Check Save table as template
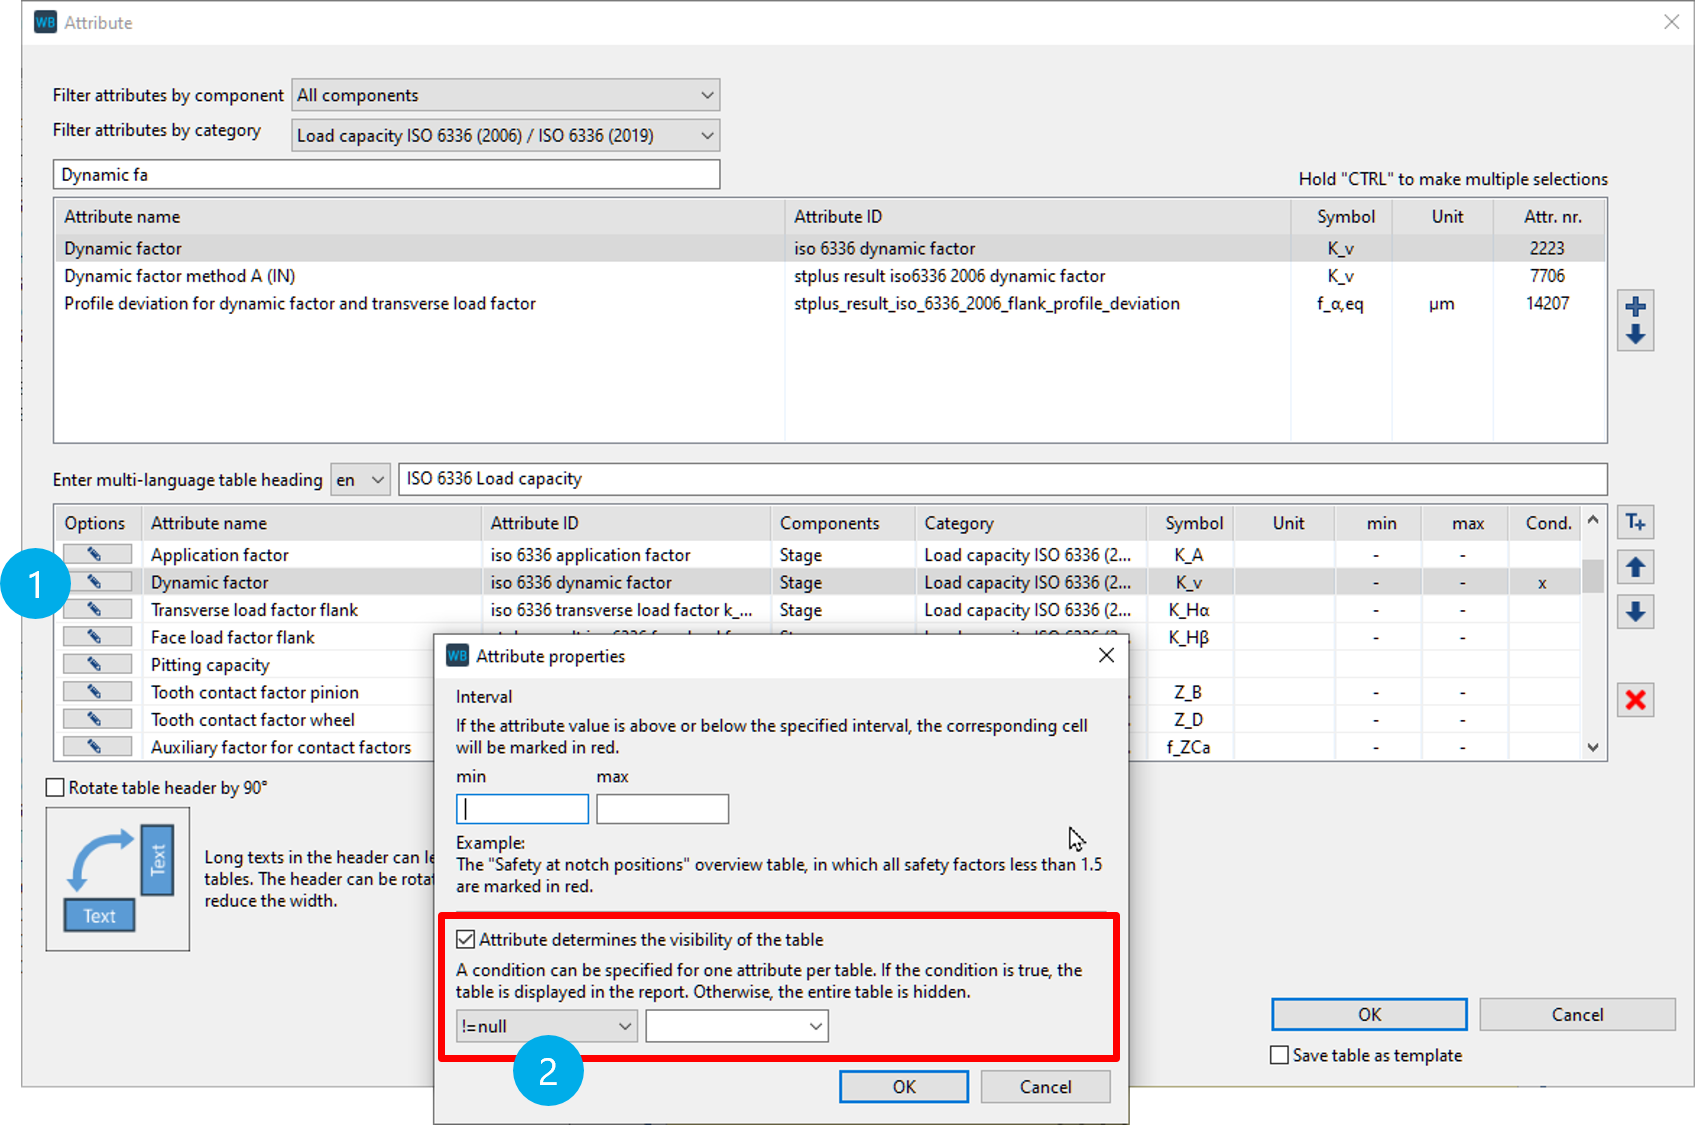Viewport: 1695px width, 1125px height. coord(1279,1055)
